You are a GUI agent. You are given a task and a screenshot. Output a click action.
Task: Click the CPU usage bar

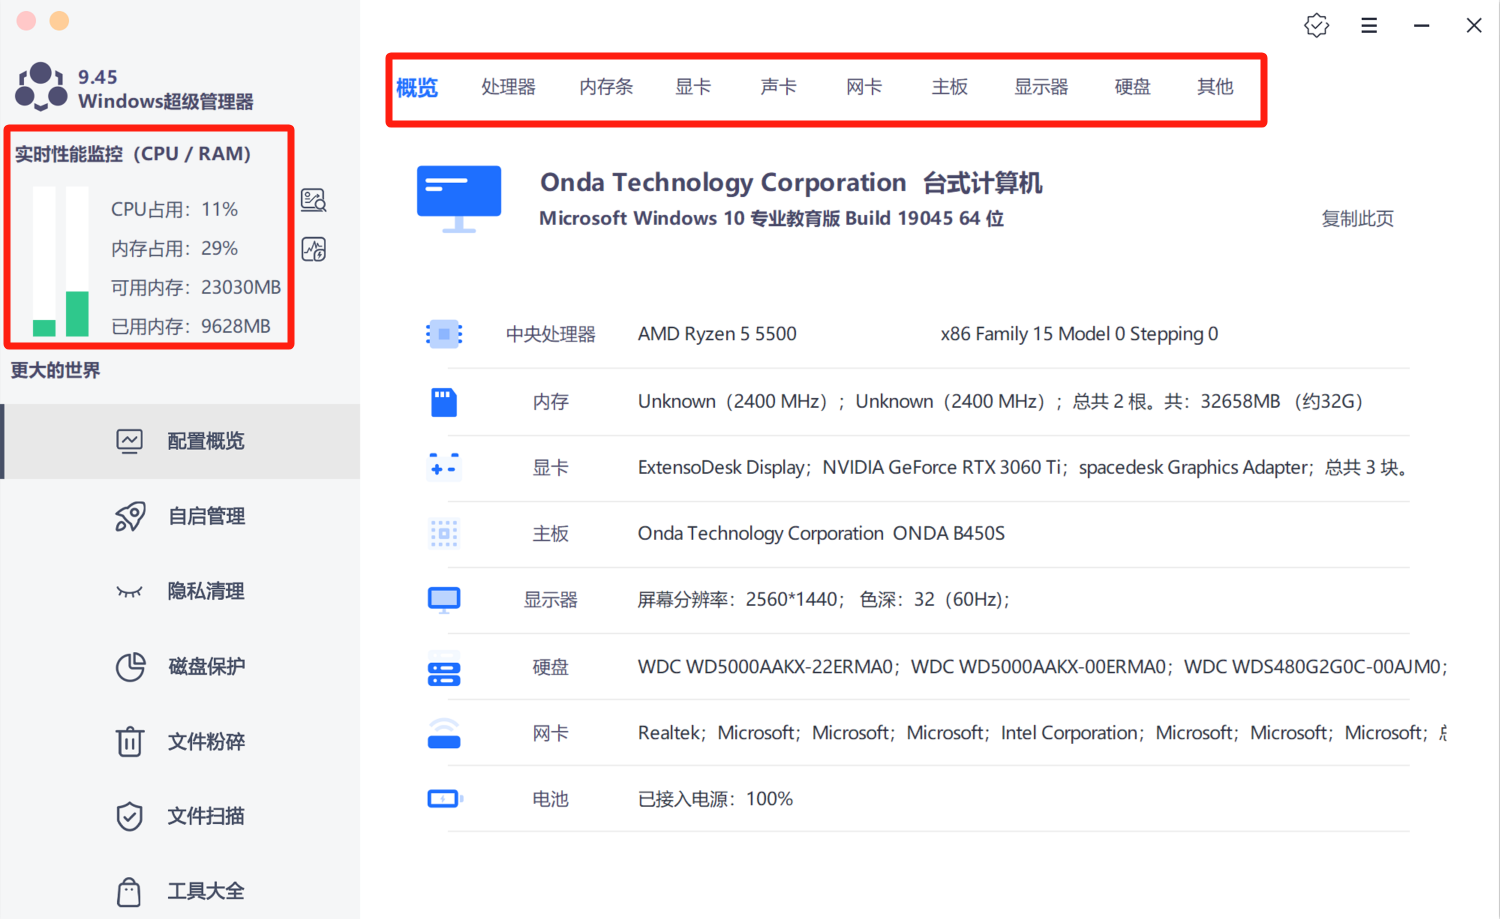click(x=44, y=262)
